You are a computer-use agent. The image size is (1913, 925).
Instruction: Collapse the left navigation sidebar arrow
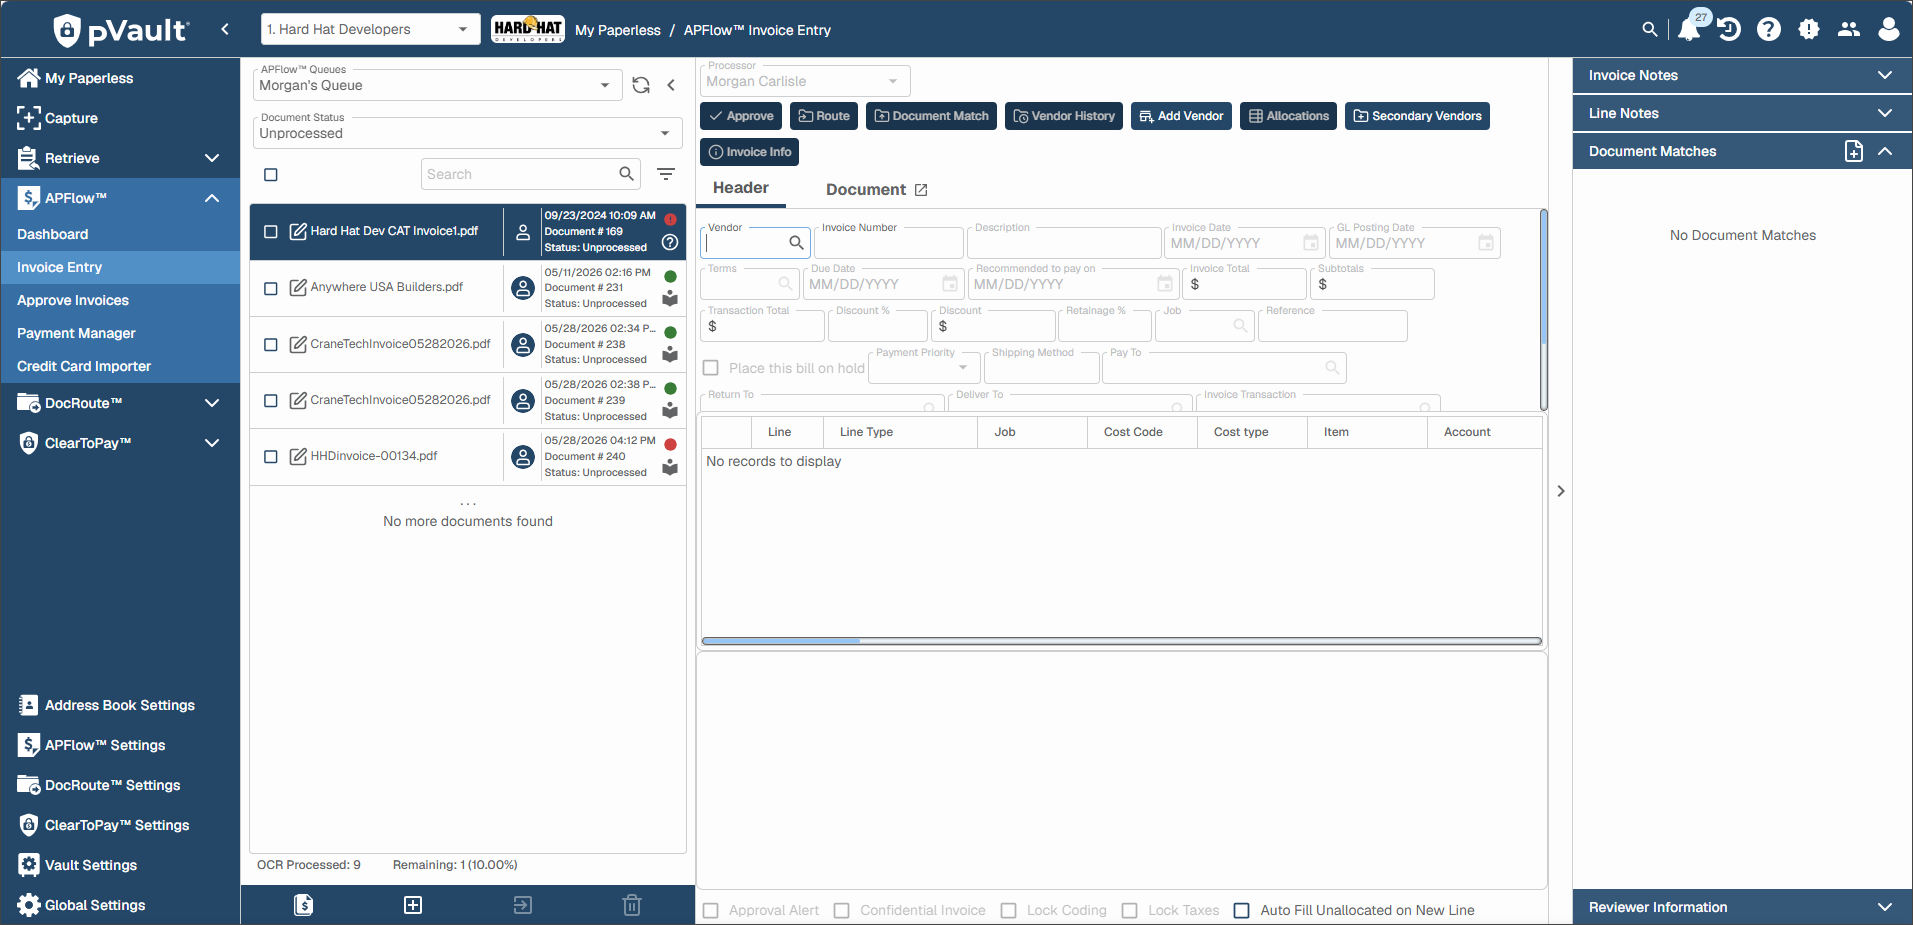point(225,29)
